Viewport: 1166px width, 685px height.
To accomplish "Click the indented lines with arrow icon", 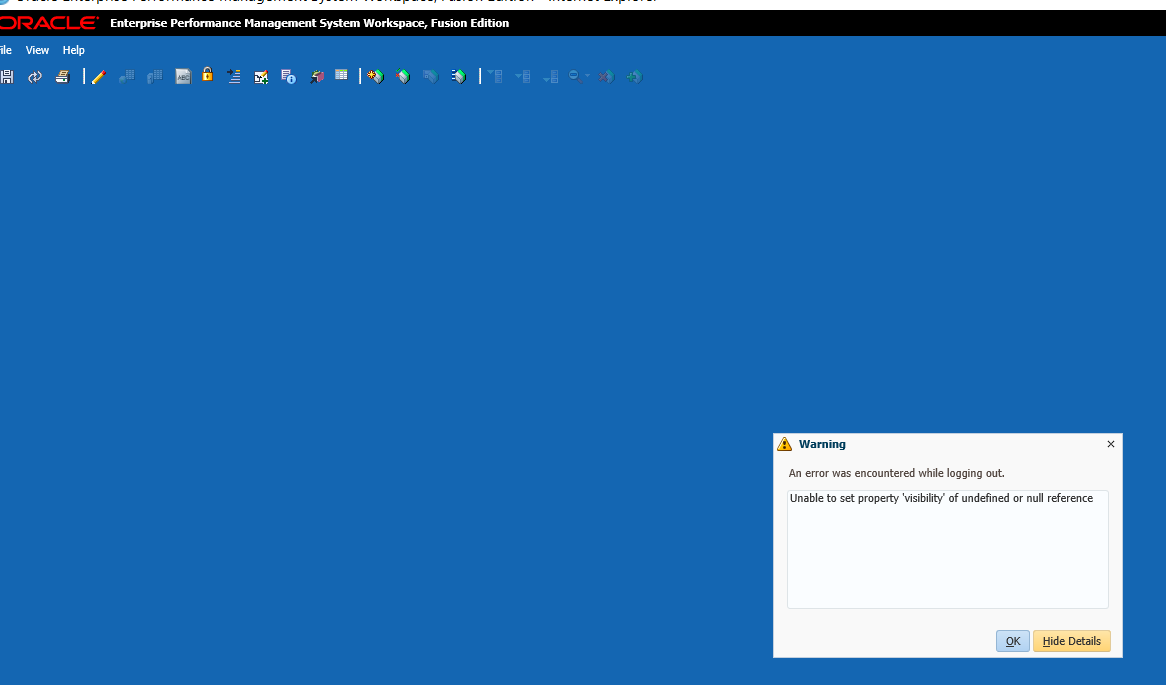I will pyautogui.click(x=233, y=77).
